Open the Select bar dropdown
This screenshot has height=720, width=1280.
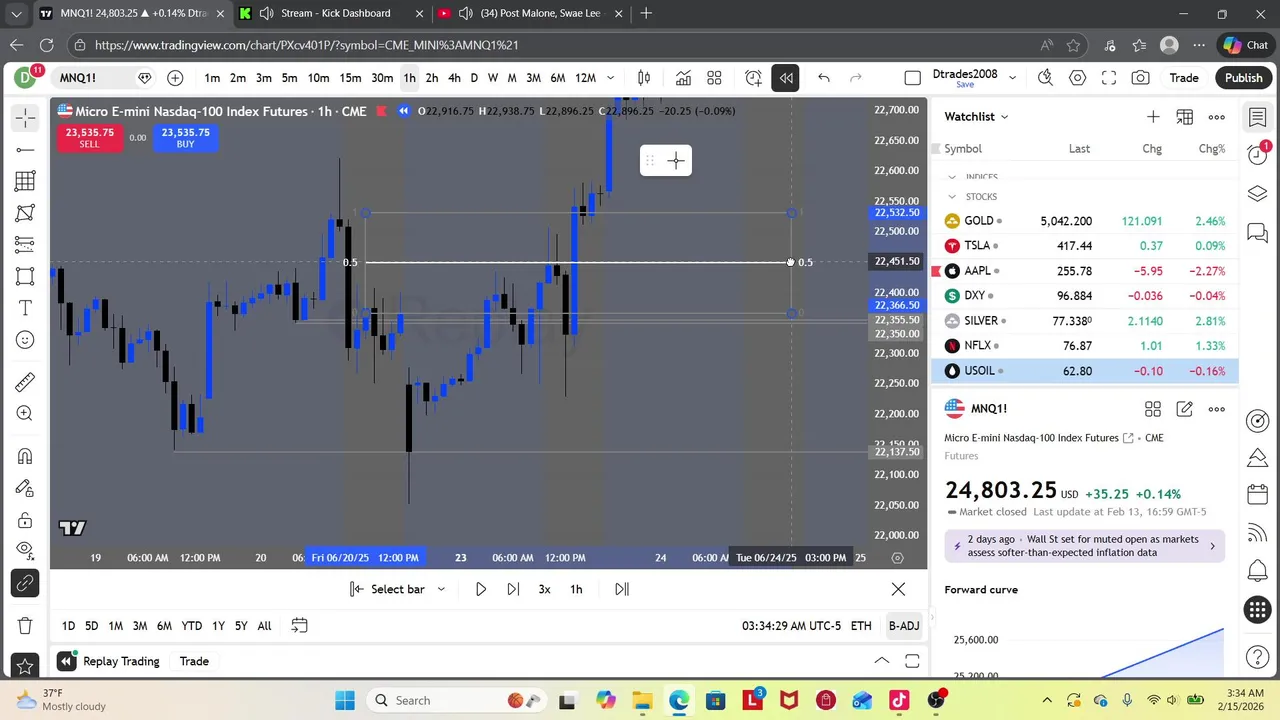[x=397, y=589]
